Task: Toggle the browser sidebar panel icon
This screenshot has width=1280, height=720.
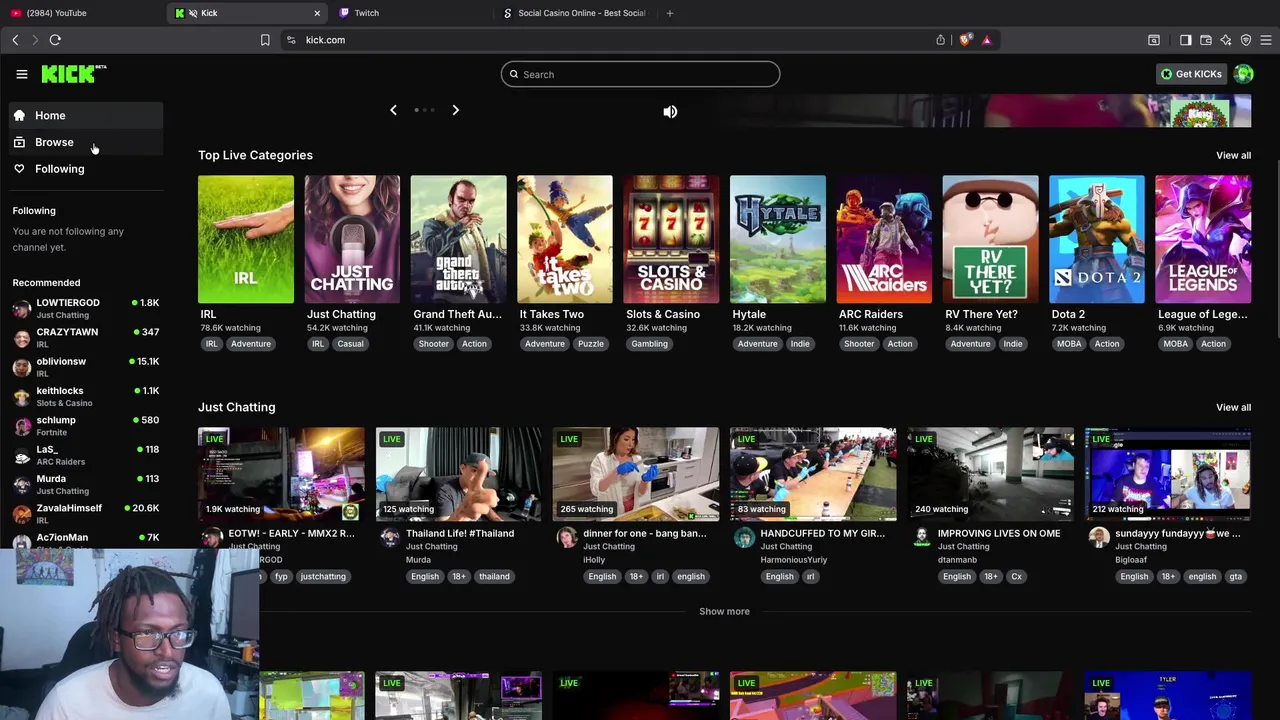Action: point(1185,40)
